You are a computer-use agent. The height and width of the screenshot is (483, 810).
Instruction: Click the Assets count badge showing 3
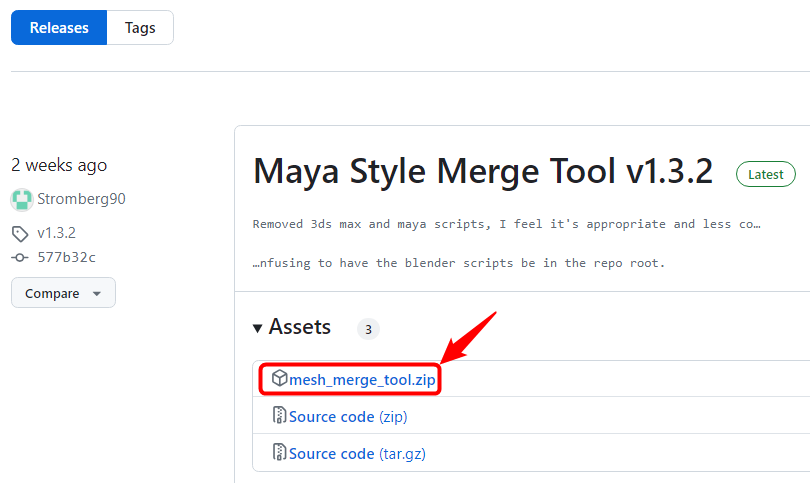click(x=368, y=329)
